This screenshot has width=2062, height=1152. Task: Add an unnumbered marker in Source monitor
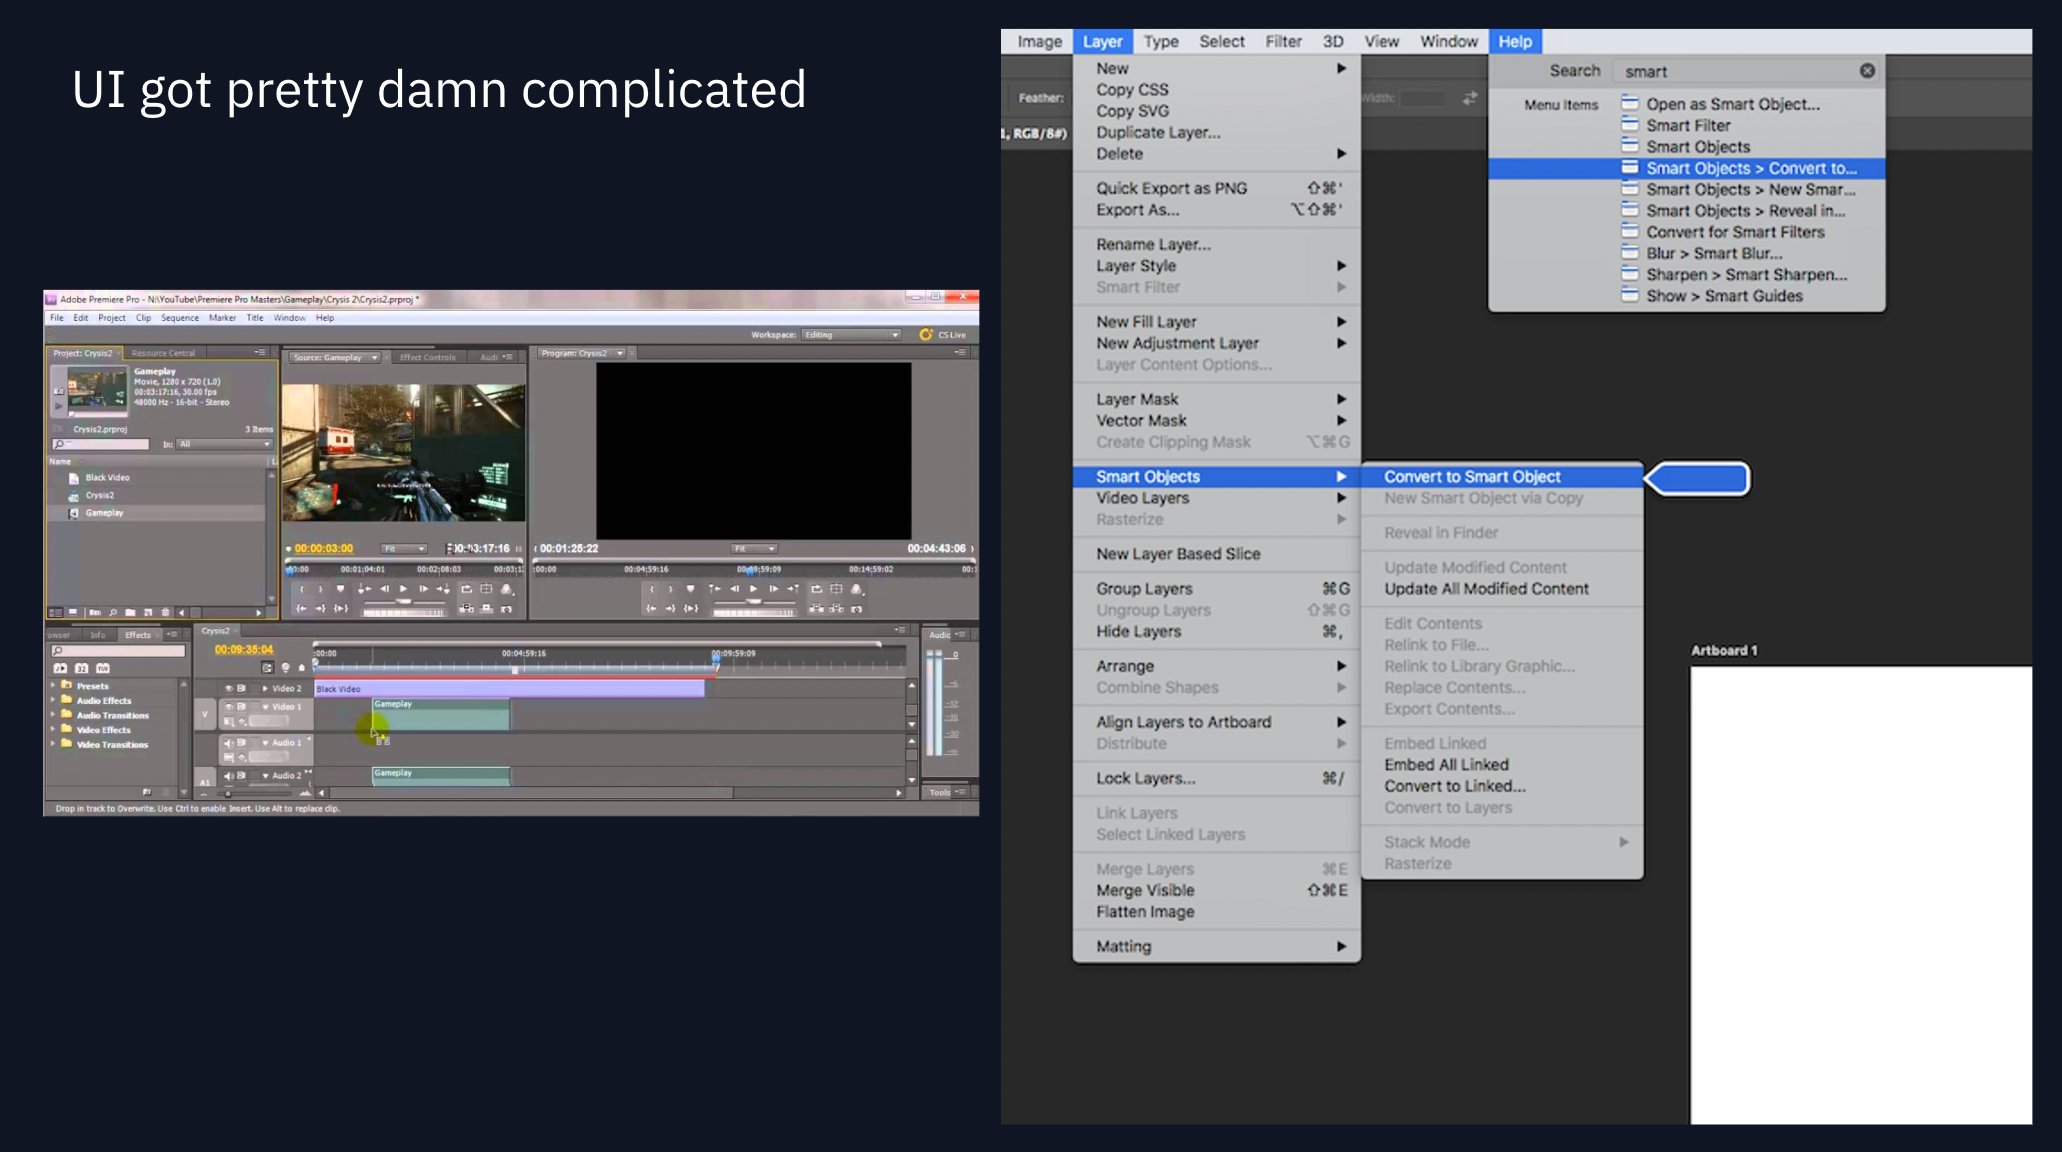pyautogui.click(x=340, y=589)
